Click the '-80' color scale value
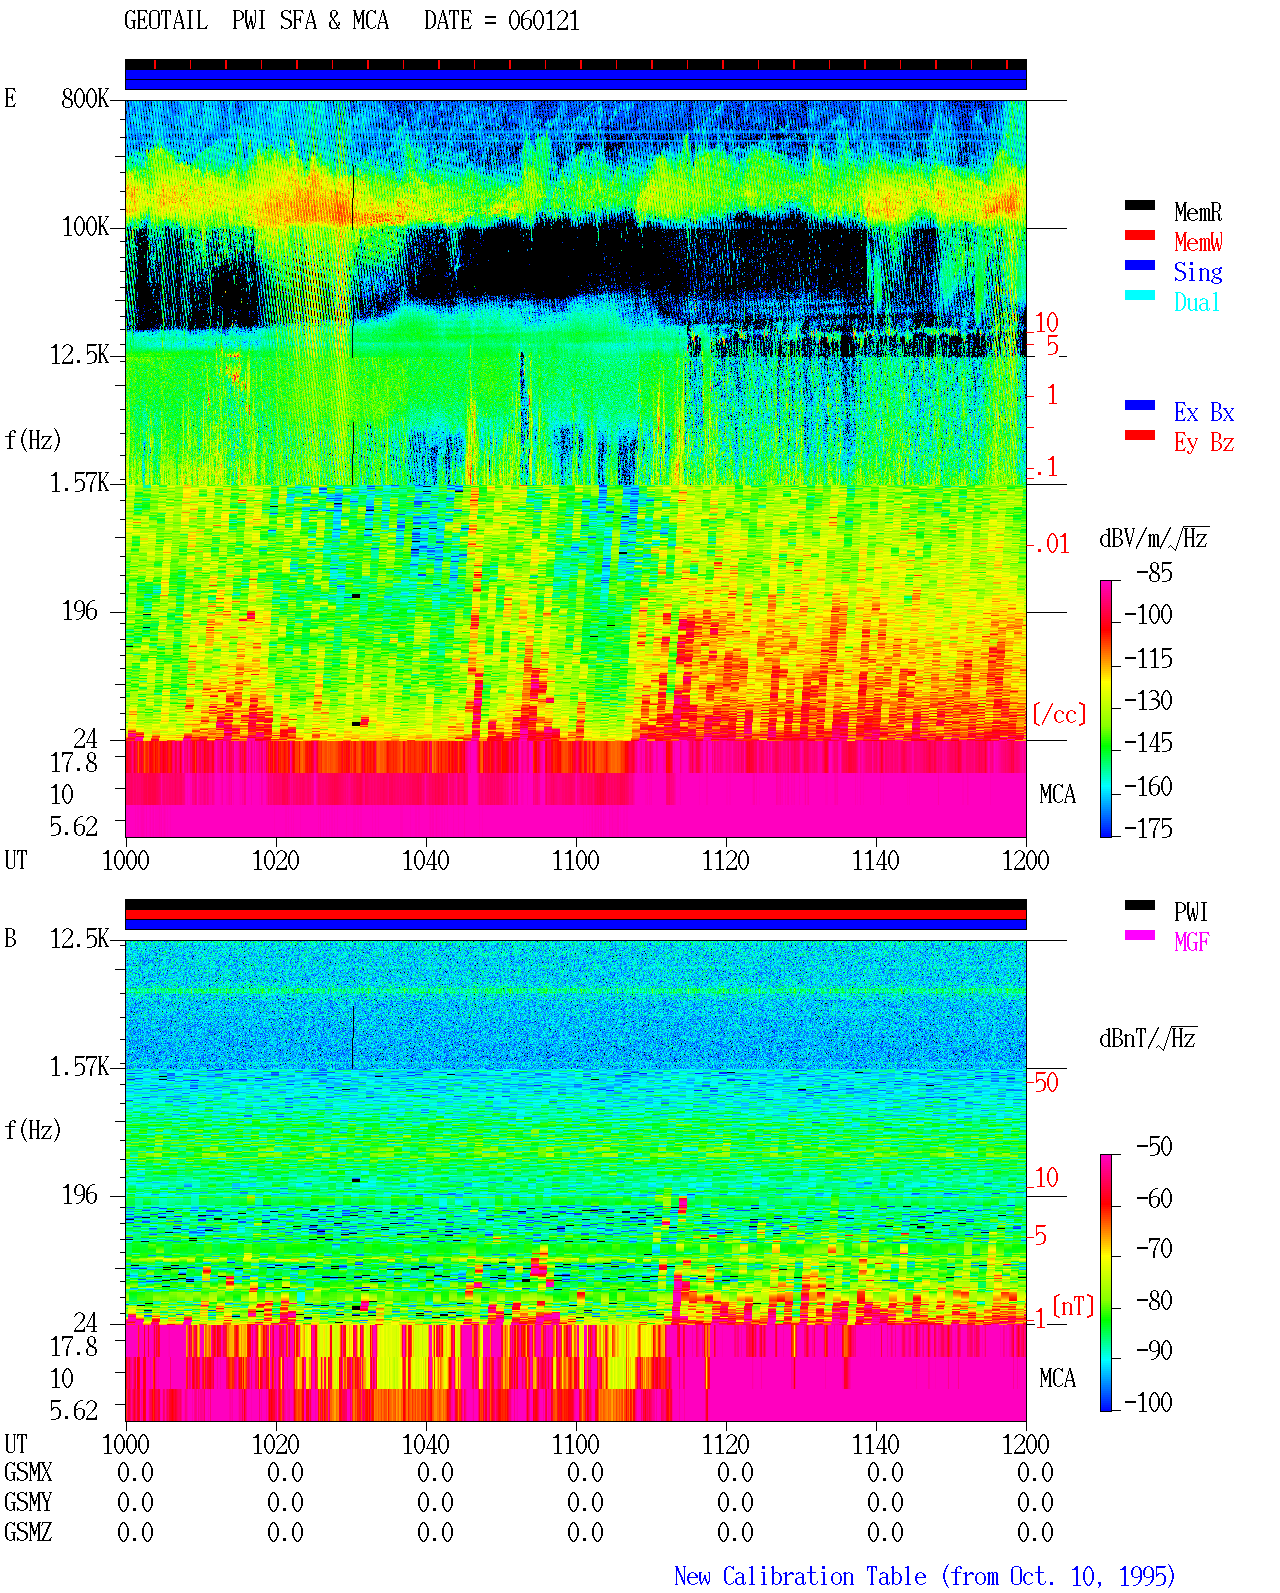This screenshot has height=1593, width=1280. pos(1154,1300)
